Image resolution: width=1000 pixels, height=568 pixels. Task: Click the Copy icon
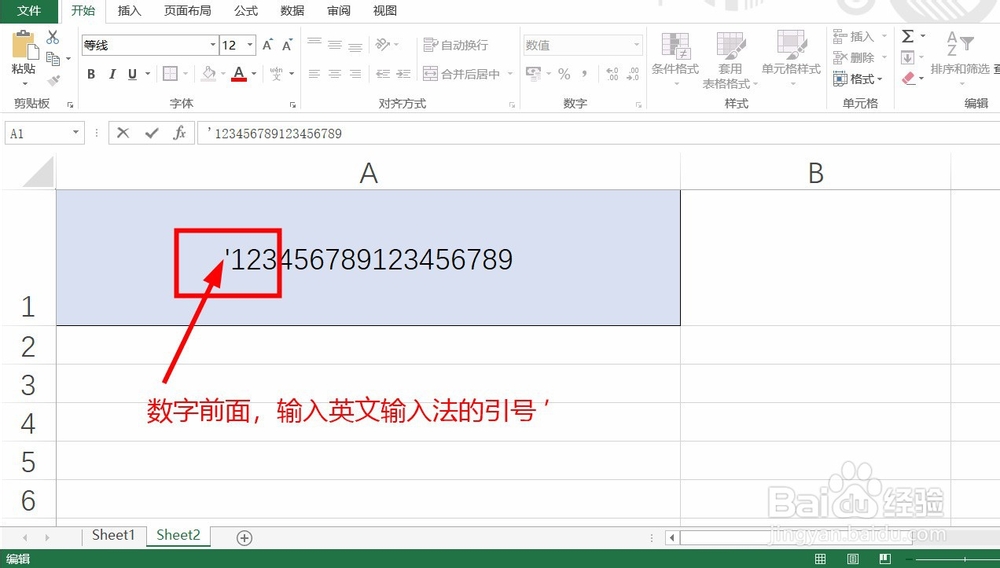click(x=54, y=59)
